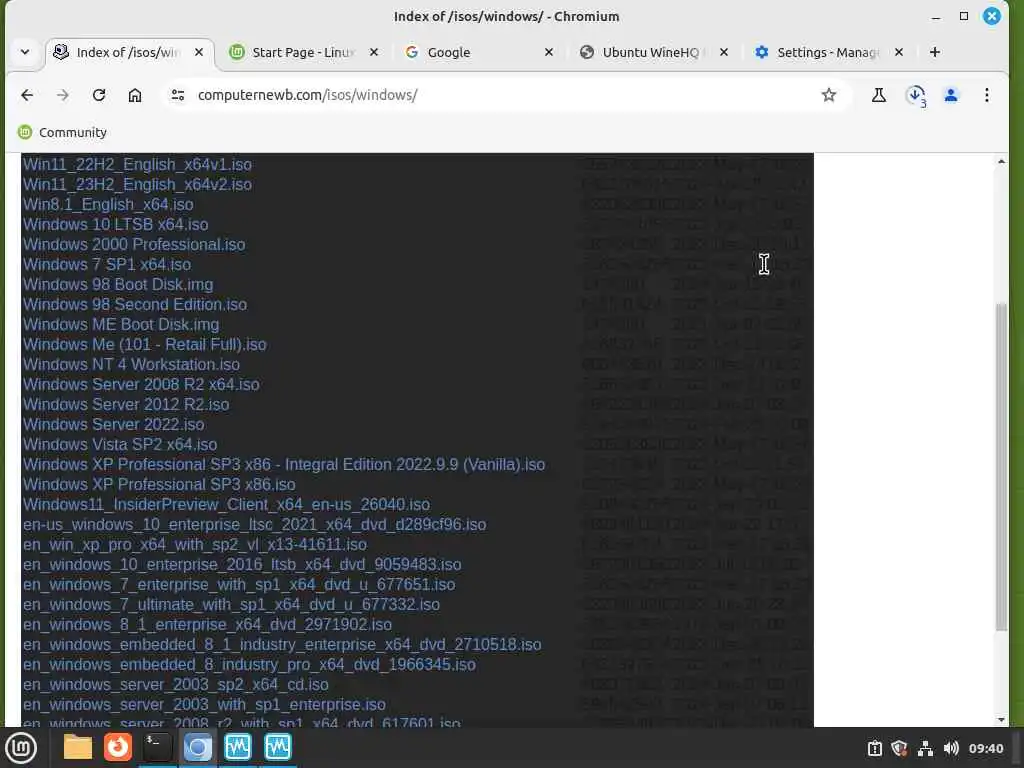Click Windows 7 SP1 x64.iso

[106, 264]
